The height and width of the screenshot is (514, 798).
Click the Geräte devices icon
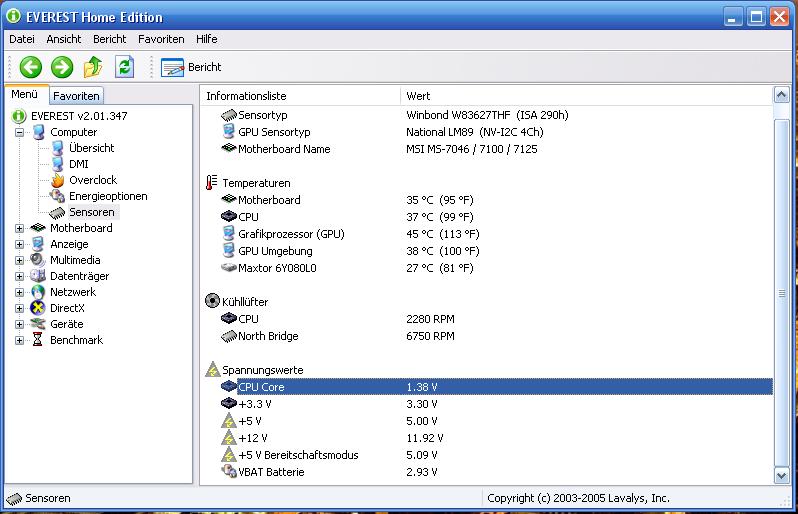coord(38,324)
